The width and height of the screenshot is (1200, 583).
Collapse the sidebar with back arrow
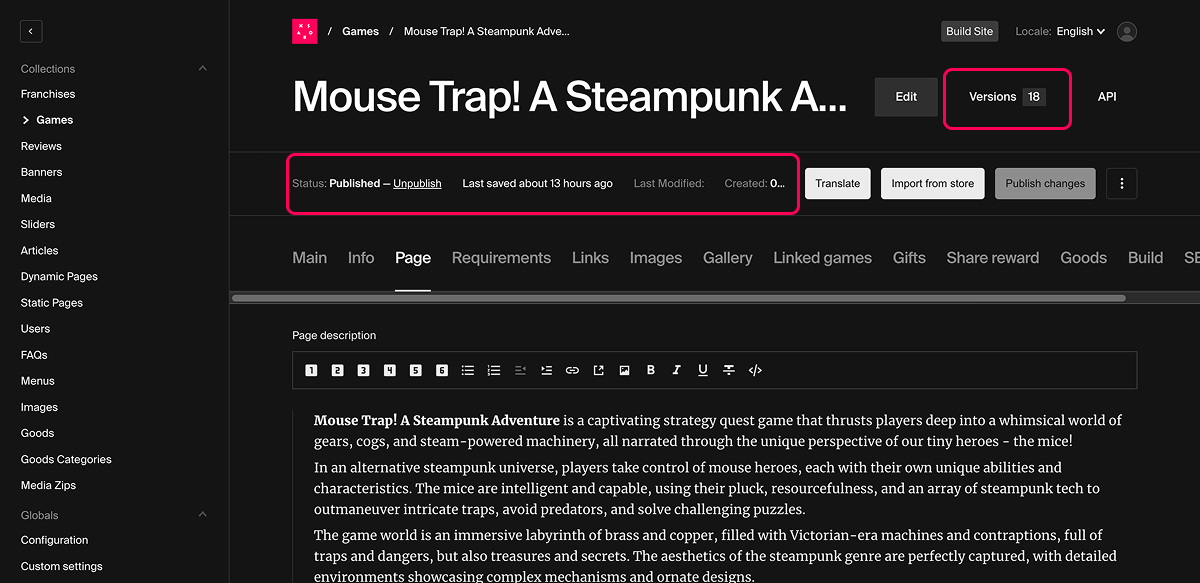tap(31, 32)
